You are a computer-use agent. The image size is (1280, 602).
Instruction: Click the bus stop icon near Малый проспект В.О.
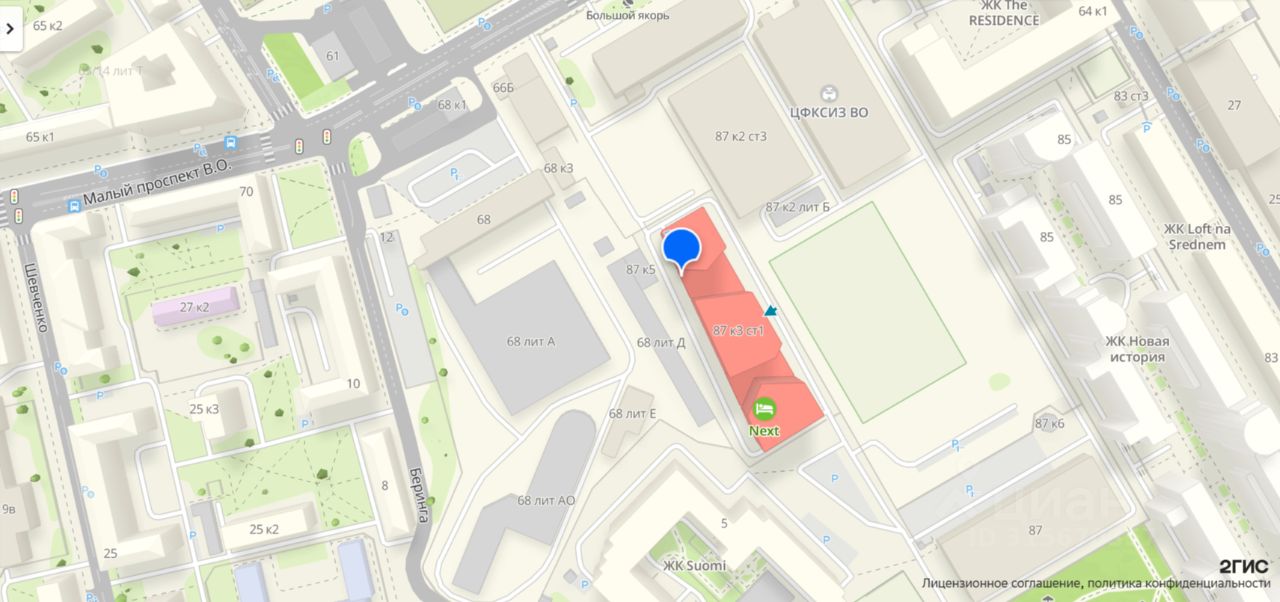coord(74,207)
